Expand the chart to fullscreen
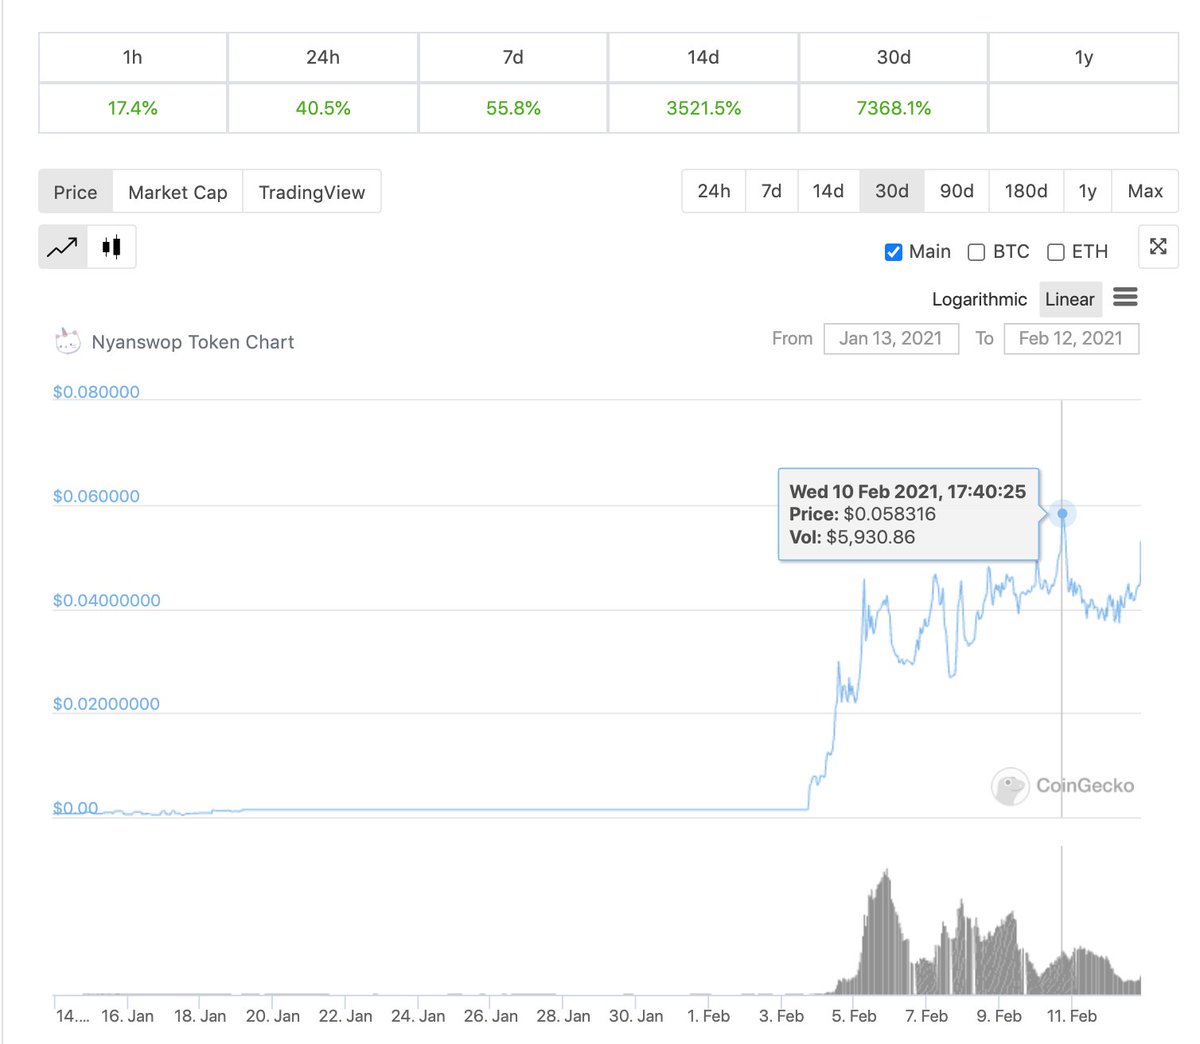Screen dimensions: 1200x1044 pos(1158,246)
